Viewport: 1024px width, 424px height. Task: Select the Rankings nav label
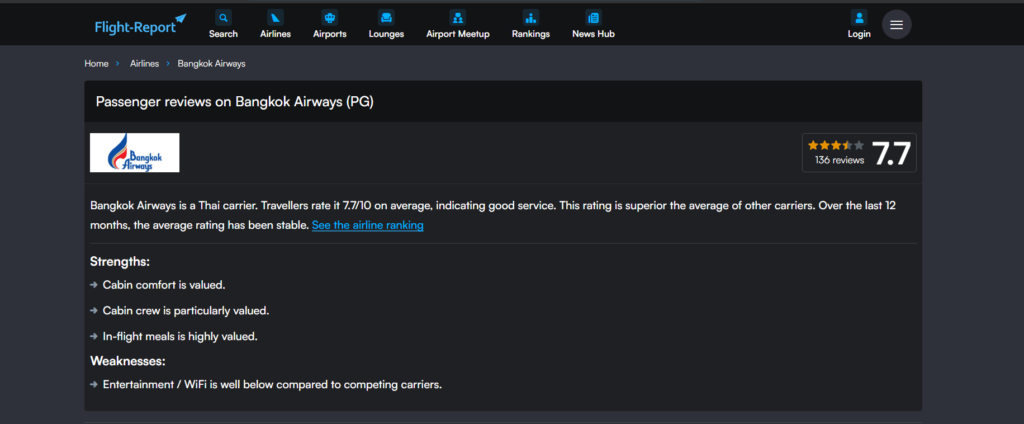[x=531, y=34]
